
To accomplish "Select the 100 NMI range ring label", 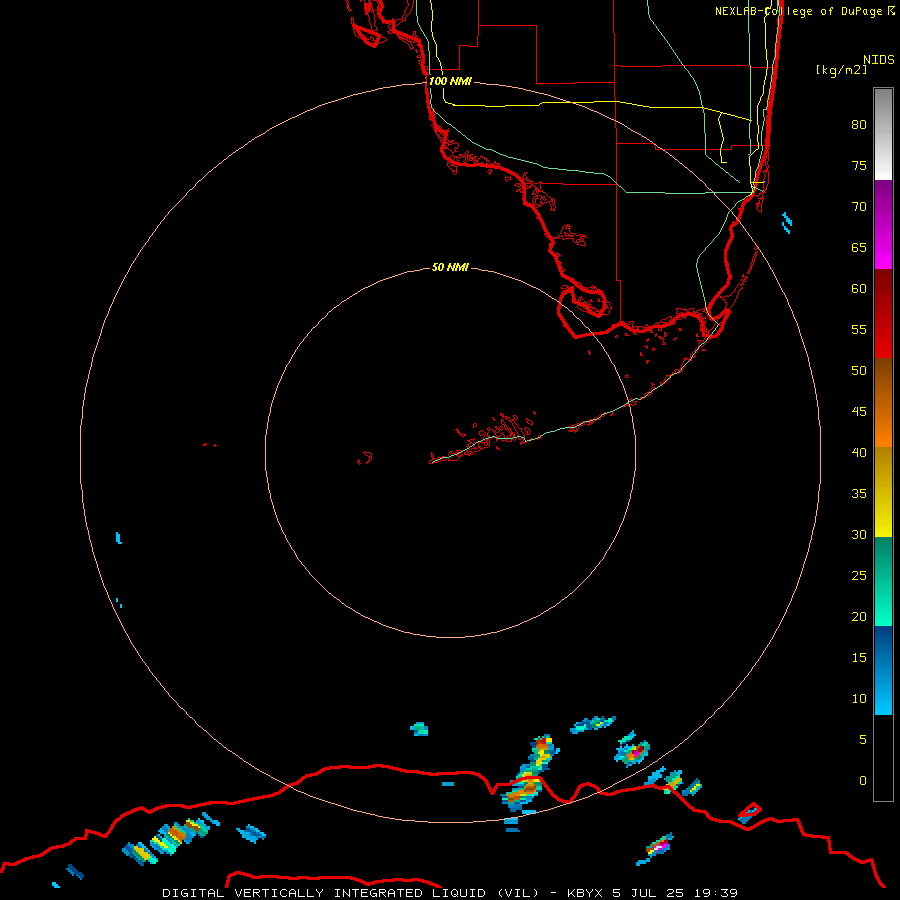I will pos(450,81).
